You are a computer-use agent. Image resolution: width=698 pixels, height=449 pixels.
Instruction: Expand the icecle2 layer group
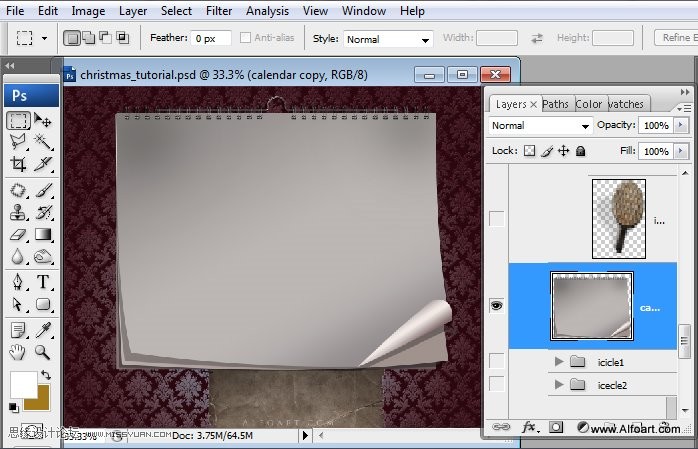click(557, 384)
